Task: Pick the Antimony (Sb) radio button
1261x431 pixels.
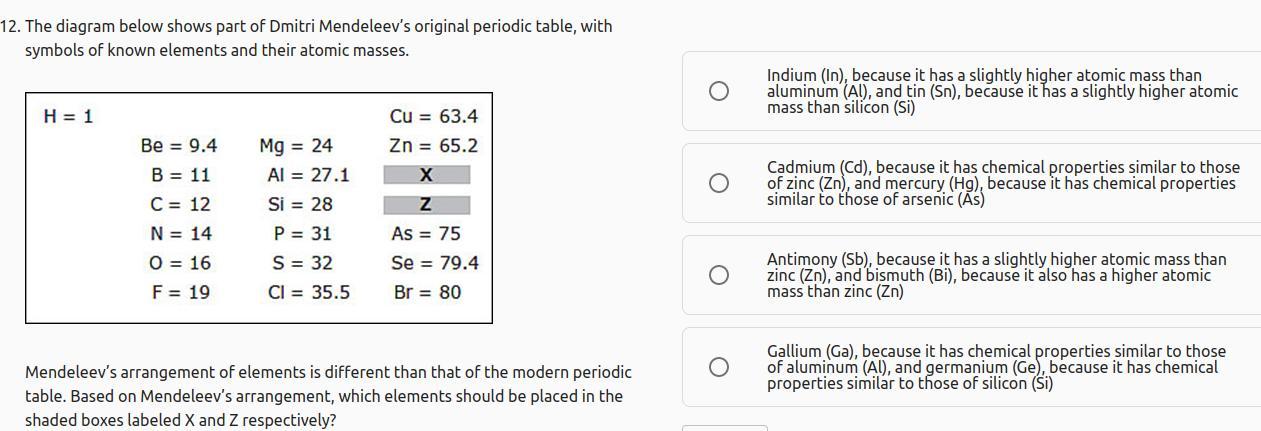Action: click(718, 275)
